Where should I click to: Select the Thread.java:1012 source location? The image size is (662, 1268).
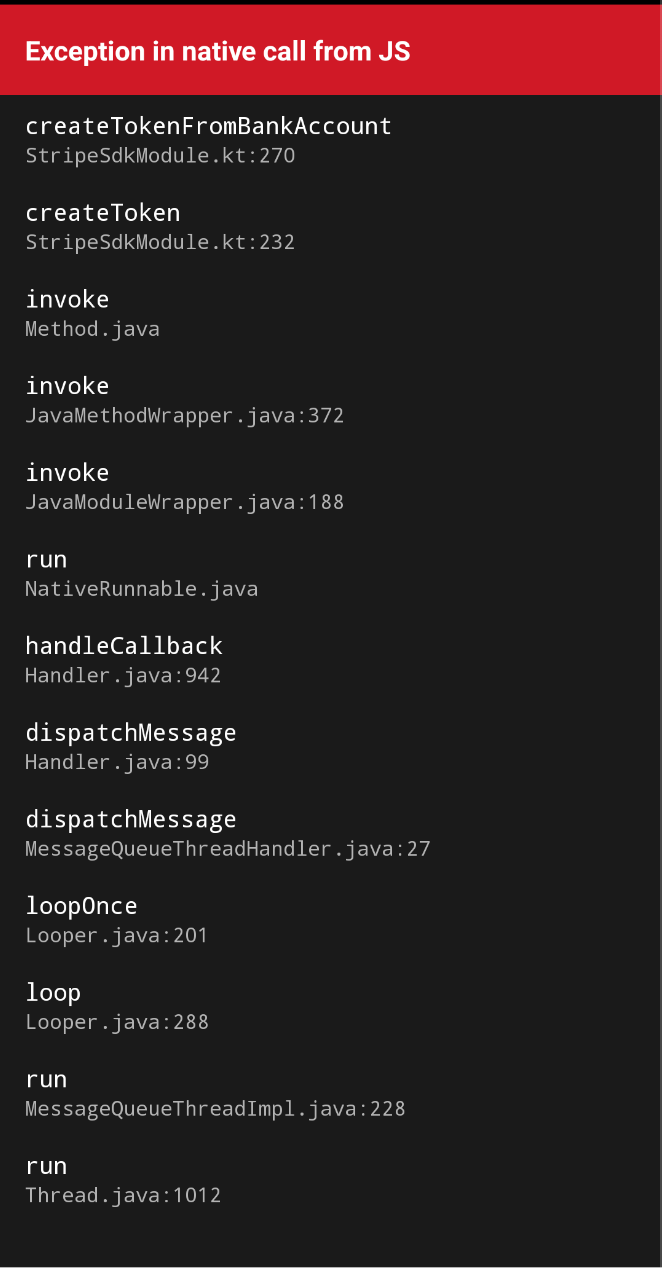click(123, 1196)
